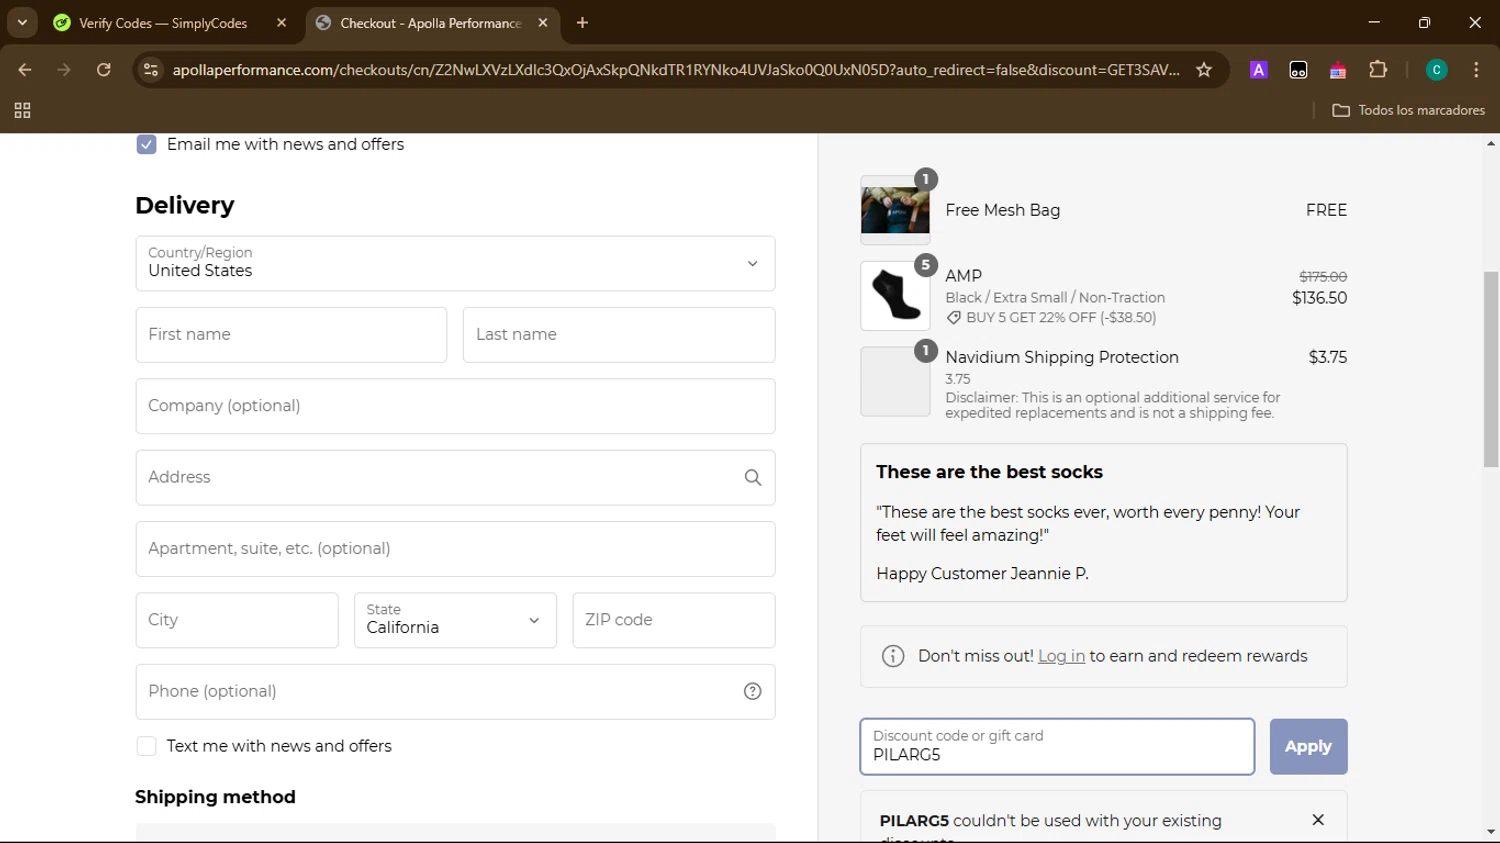The width and height of the screenshot is (1500, 843).
Task: Open the State dropdown showing California
Action: [x=455, y=620]
